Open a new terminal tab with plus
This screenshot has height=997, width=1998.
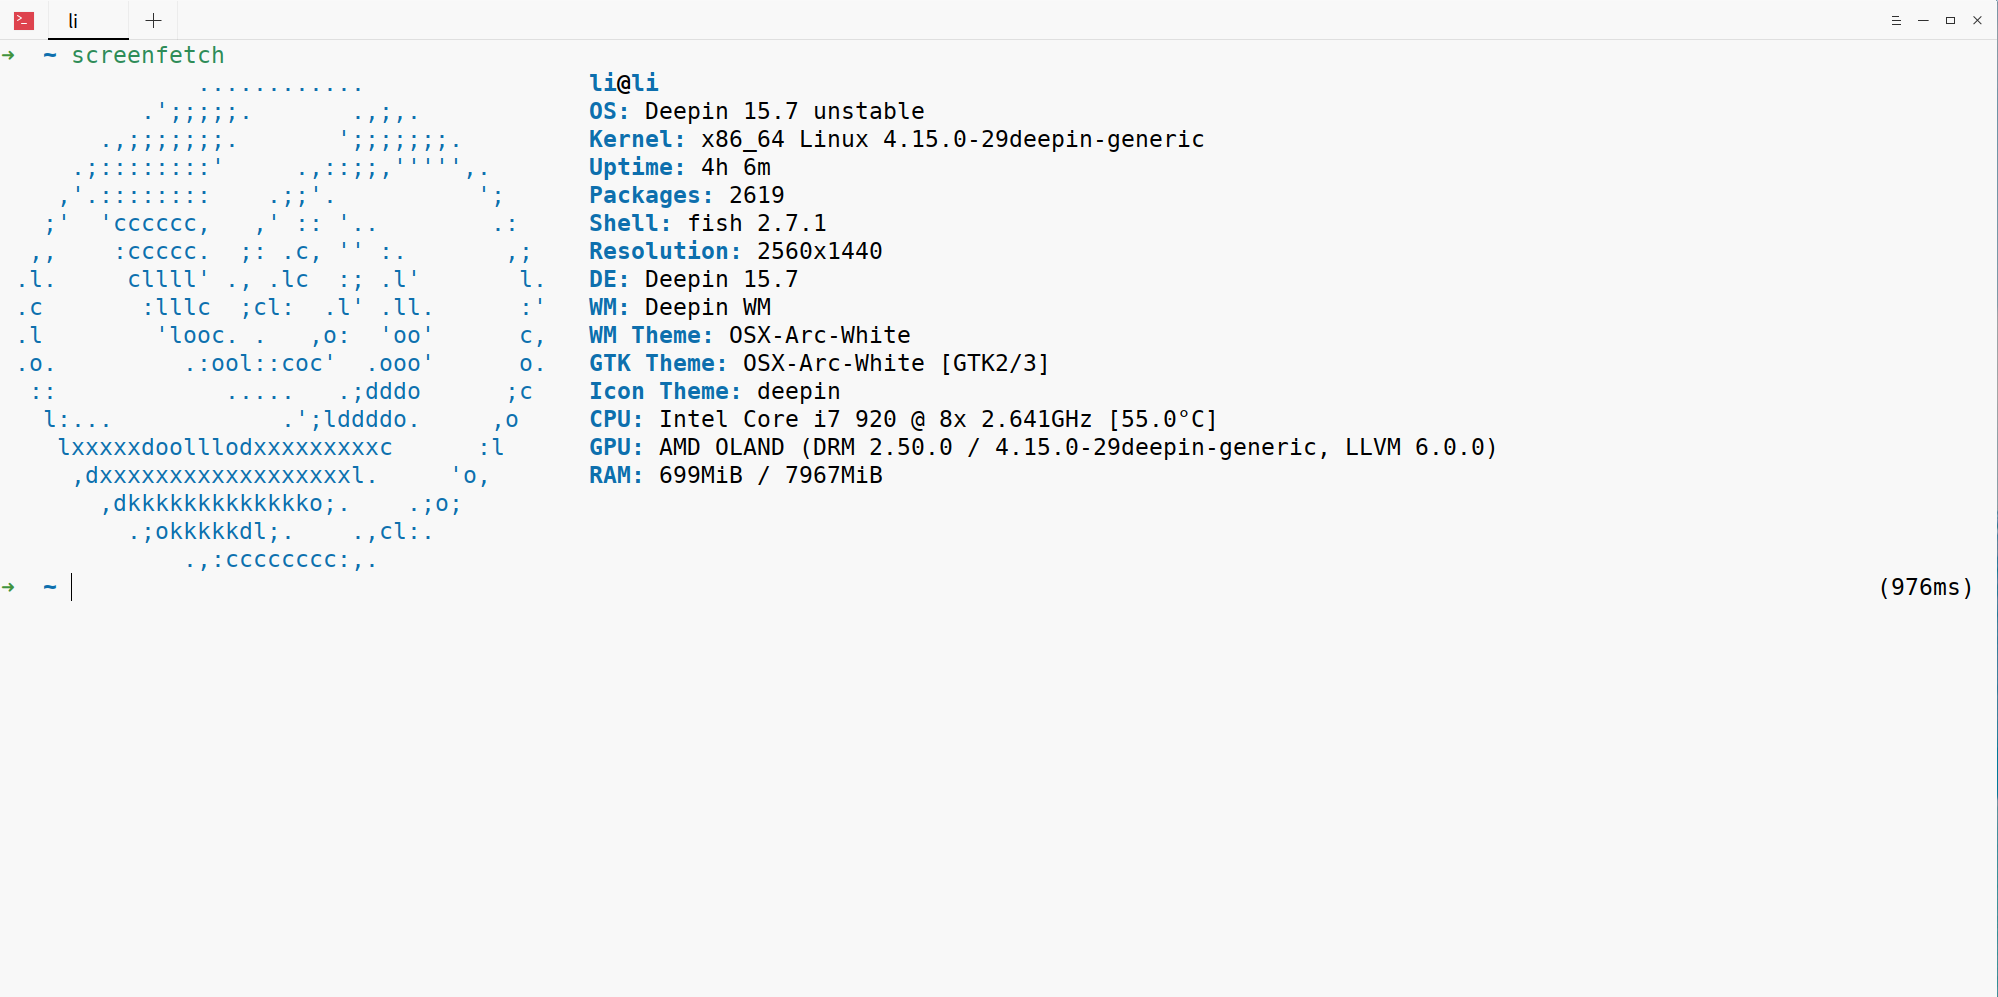point(153,20)
